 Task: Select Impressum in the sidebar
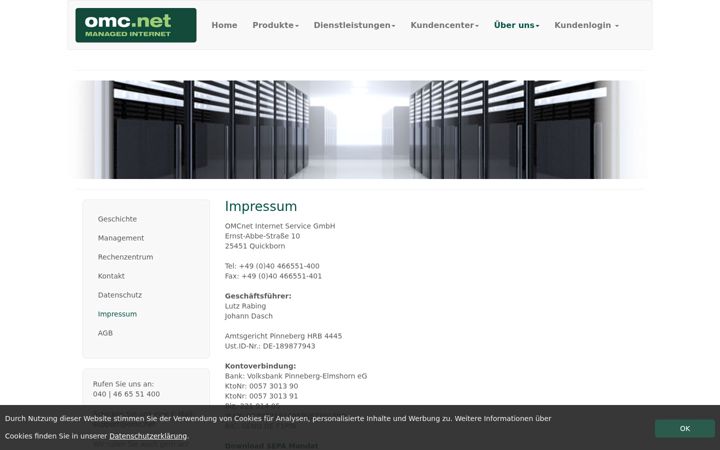click(x=117, y=314)
